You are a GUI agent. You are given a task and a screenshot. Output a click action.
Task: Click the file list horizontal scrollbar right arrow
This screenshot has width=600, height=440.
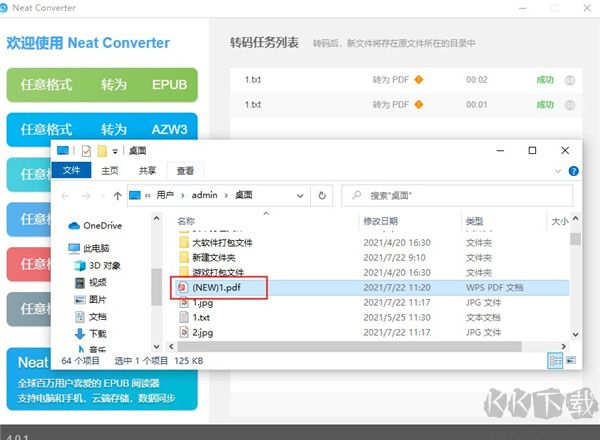pos(563,346)
